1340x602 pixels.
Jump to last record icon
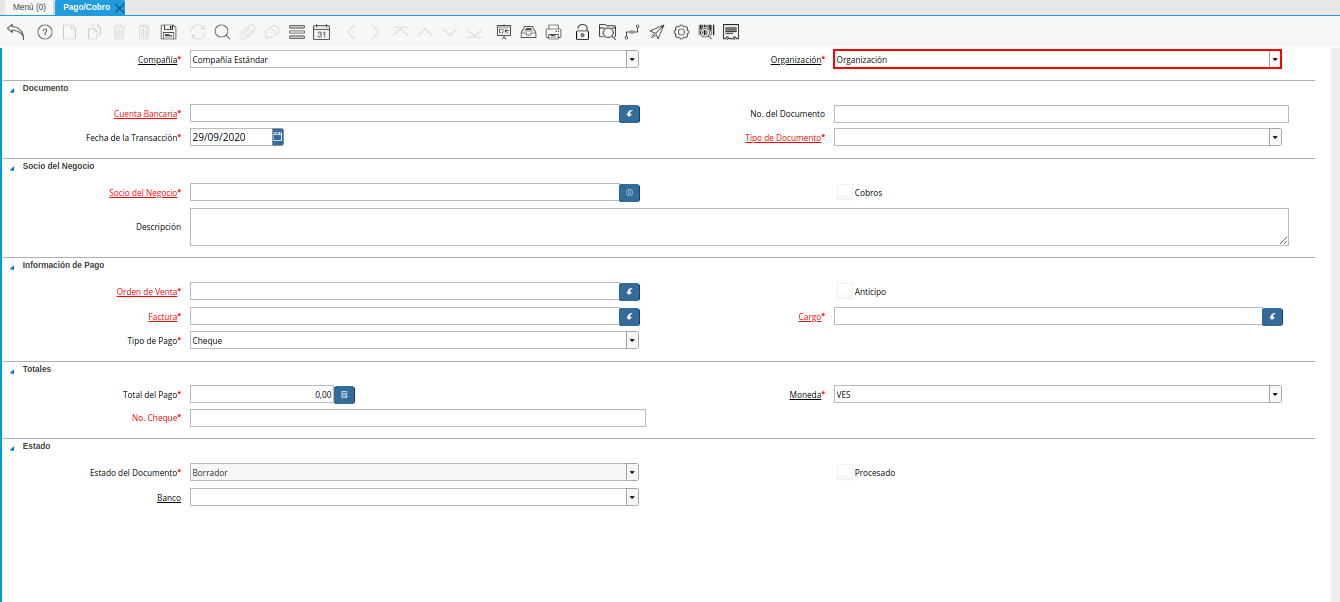[x=475, y=32]
